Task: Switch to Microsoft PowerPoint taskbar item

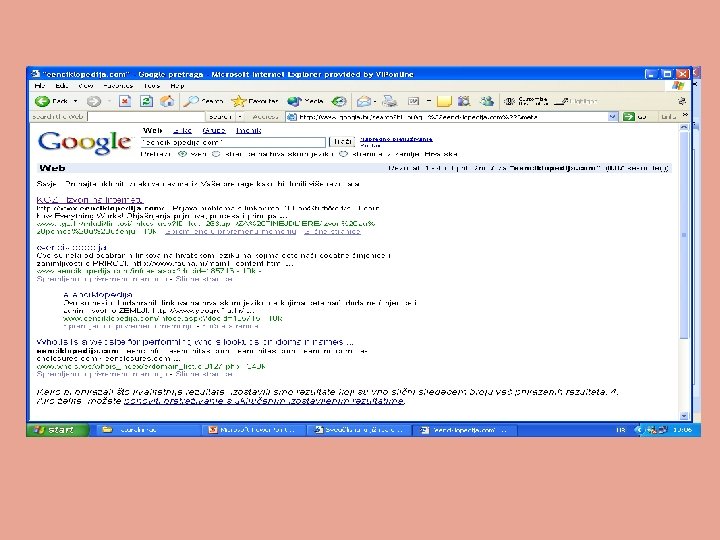Action: coord(255,430)
